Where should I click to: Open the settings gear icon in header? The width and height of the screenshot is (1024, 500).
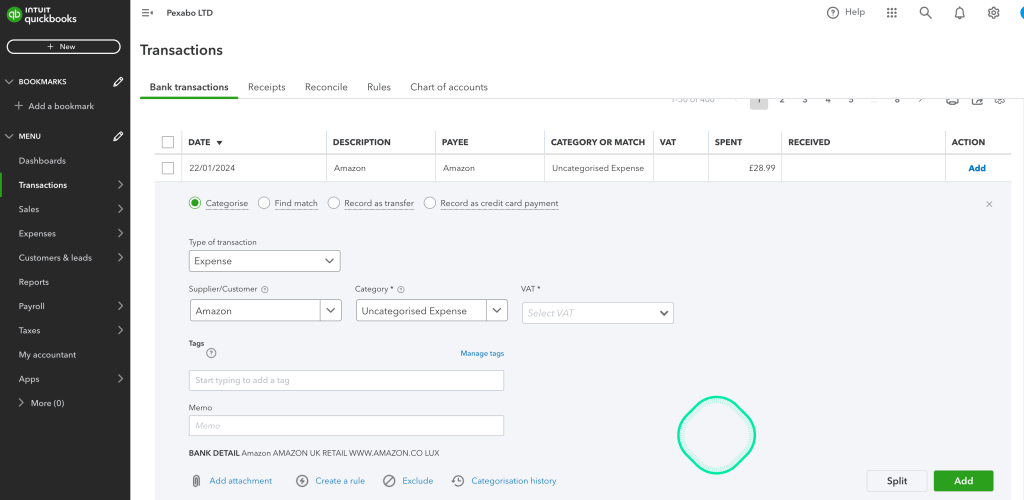click(993, 13)
